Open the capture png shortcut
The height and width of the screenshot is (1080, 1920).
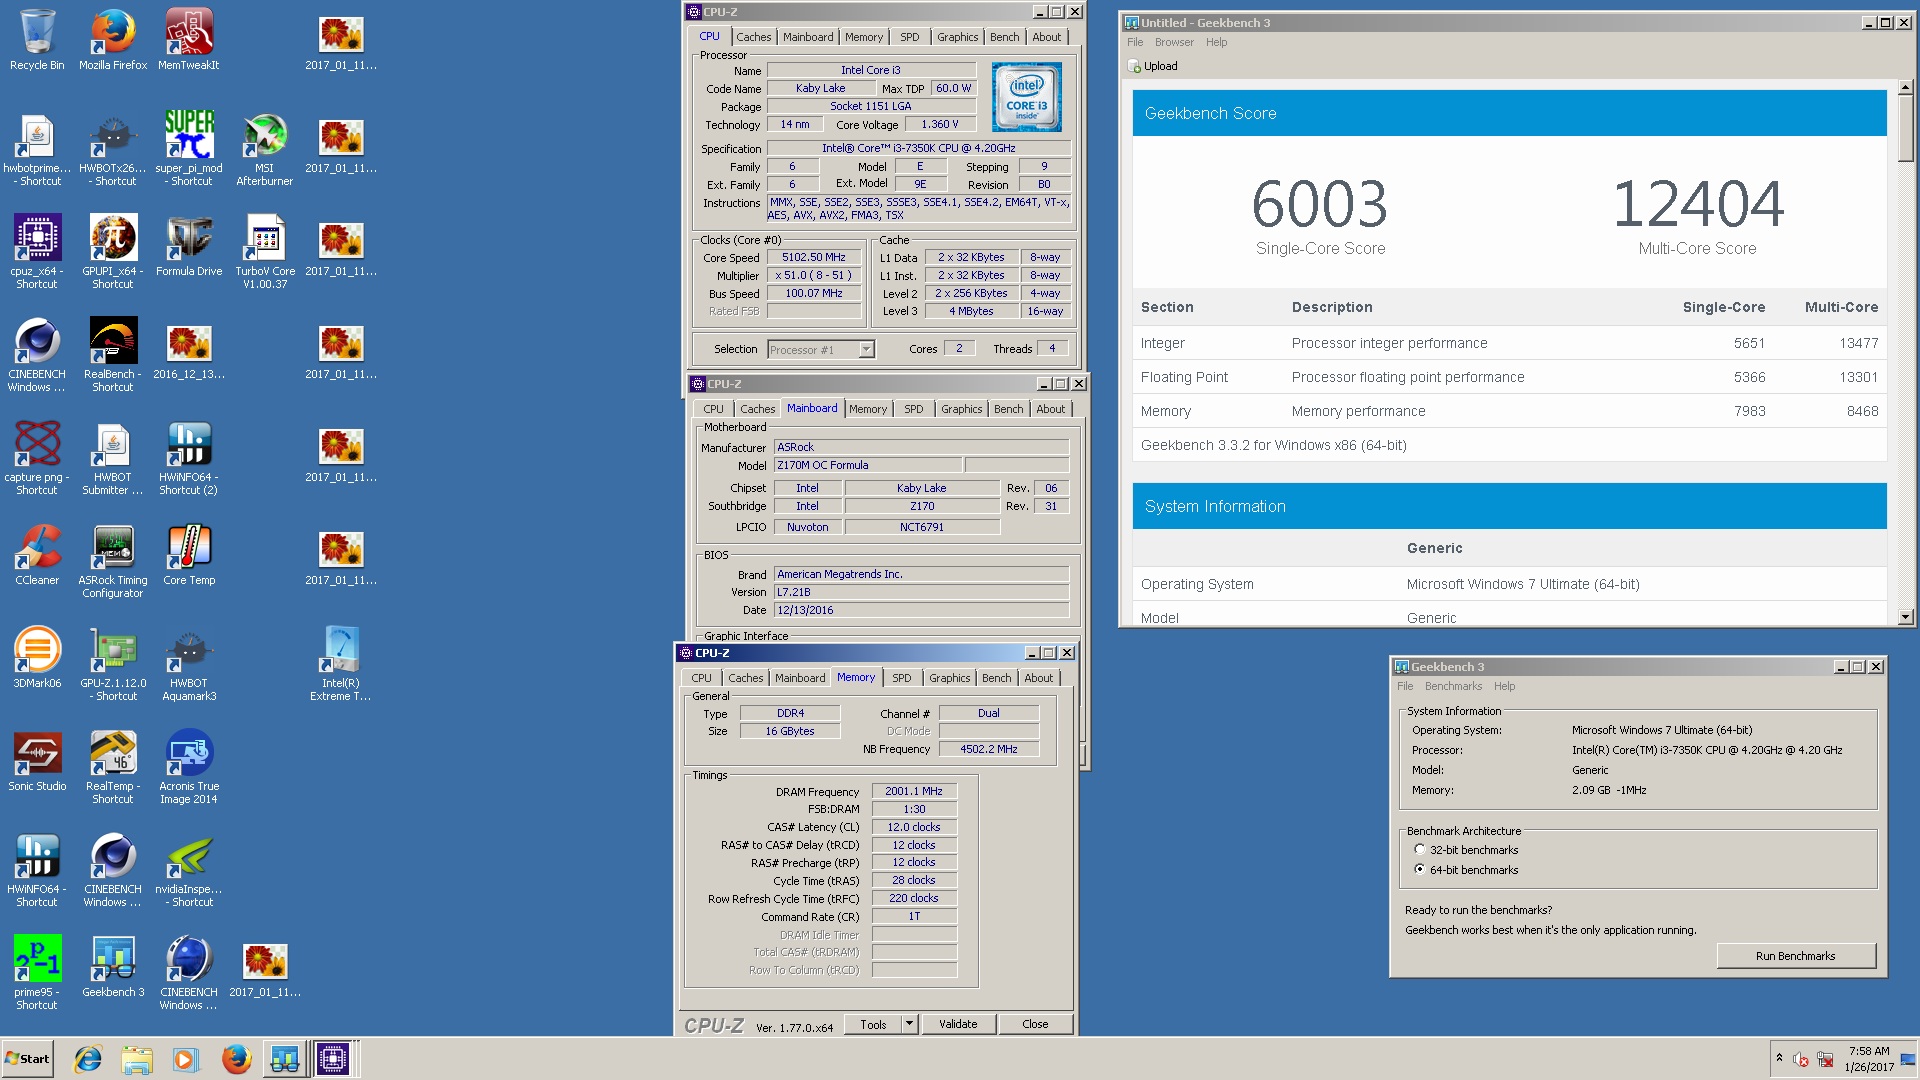pos(37,458)
